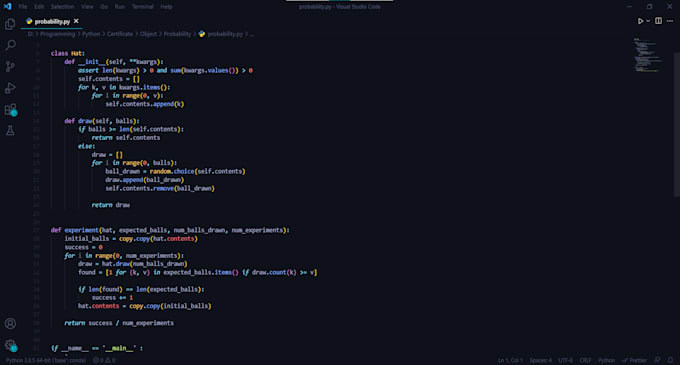Screen dimensions: 680x365
Task: Click the 'def experiment' function definition line
Action: pos(170,230)
